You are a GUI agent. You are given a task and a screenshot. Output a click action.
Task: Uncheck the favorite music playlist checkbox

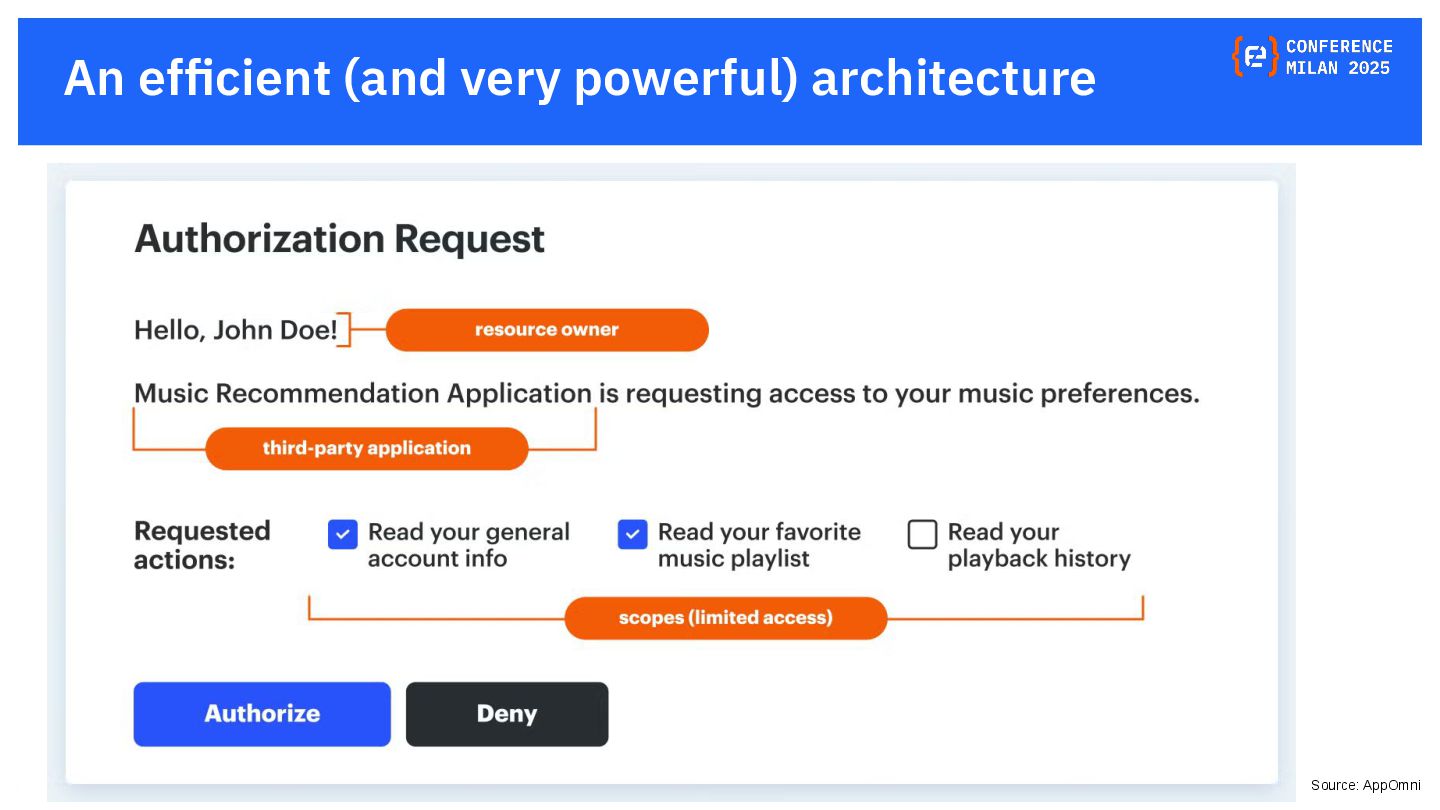[632, 535]
